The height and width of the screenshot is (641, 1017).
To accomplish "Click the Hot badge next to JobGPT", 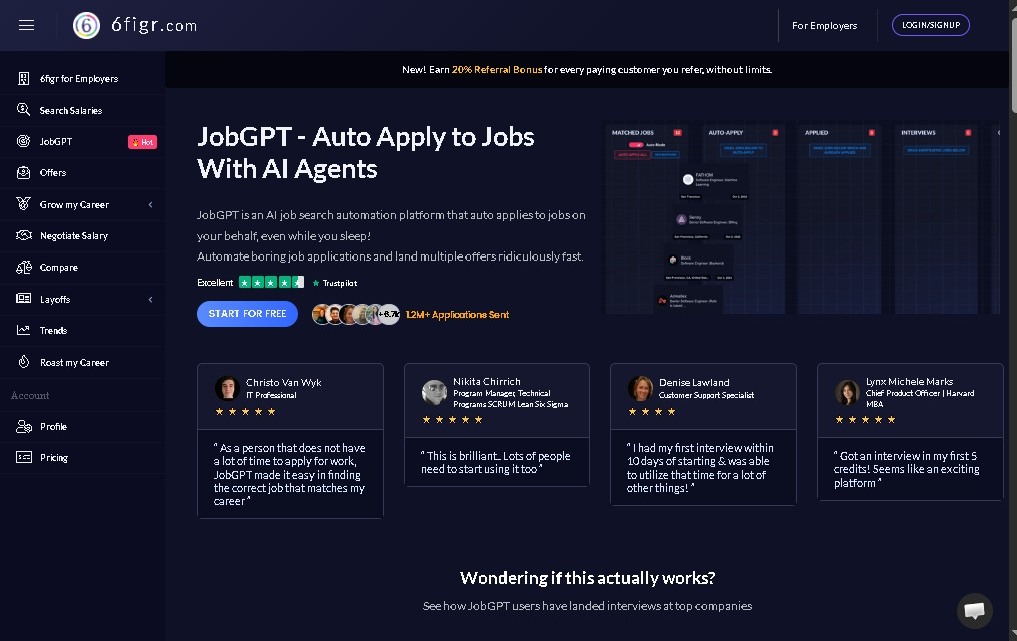I will coord(142,142).
